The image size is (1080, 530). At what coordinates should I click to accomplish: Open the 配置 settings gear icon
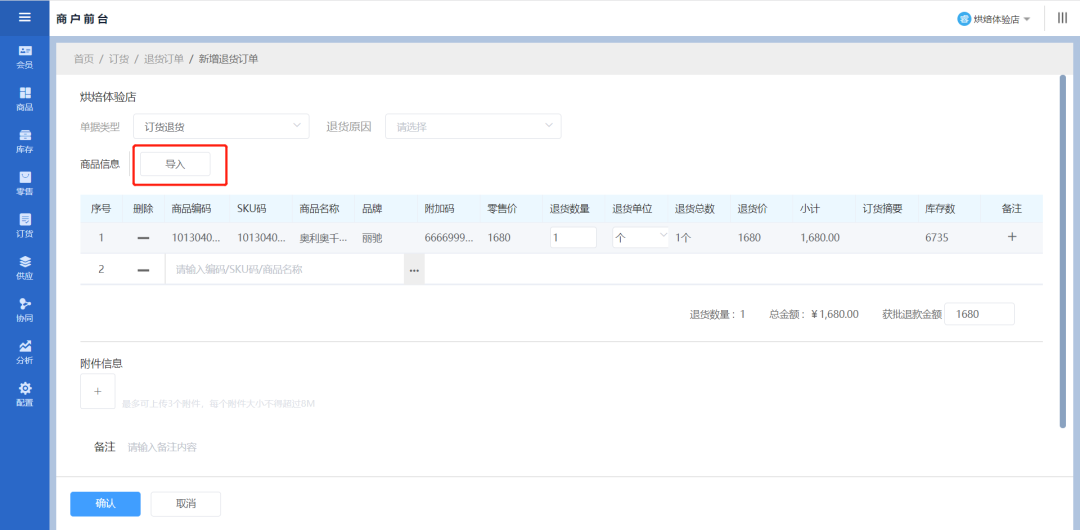(x=24, y=394)
